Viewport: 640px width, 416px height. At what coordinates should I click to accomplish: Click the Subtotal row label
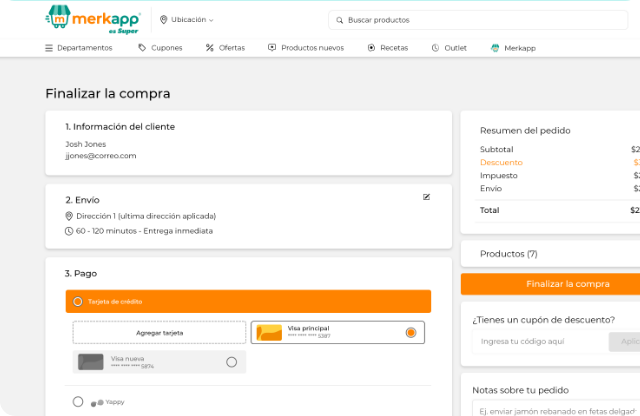[497, 149]
